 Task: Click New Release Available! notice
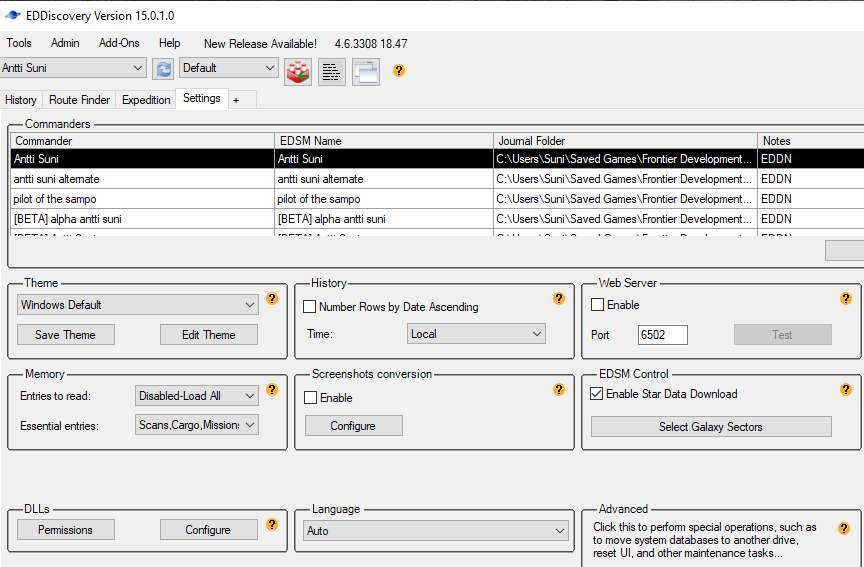(x=260, y=44)
